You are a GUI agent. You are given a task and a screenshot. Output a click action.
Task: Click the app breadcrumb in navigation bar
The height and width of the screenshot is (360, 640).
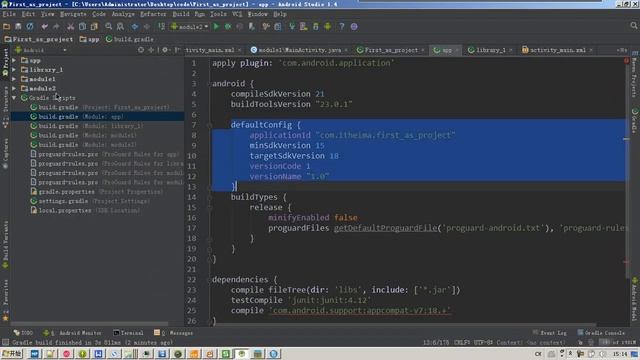[89, 39]
